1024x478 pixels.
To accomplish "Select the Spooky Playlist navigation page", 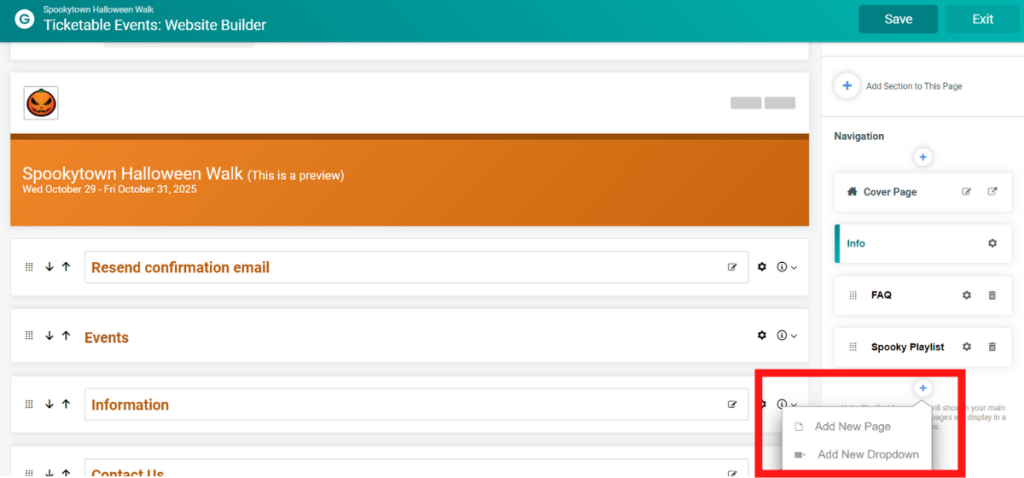I will pos(923,347).
